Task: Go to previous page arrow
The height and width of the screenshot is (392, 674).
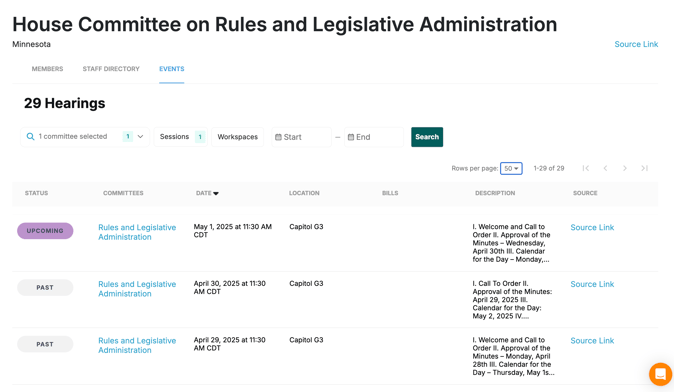Action: point(605,168)
